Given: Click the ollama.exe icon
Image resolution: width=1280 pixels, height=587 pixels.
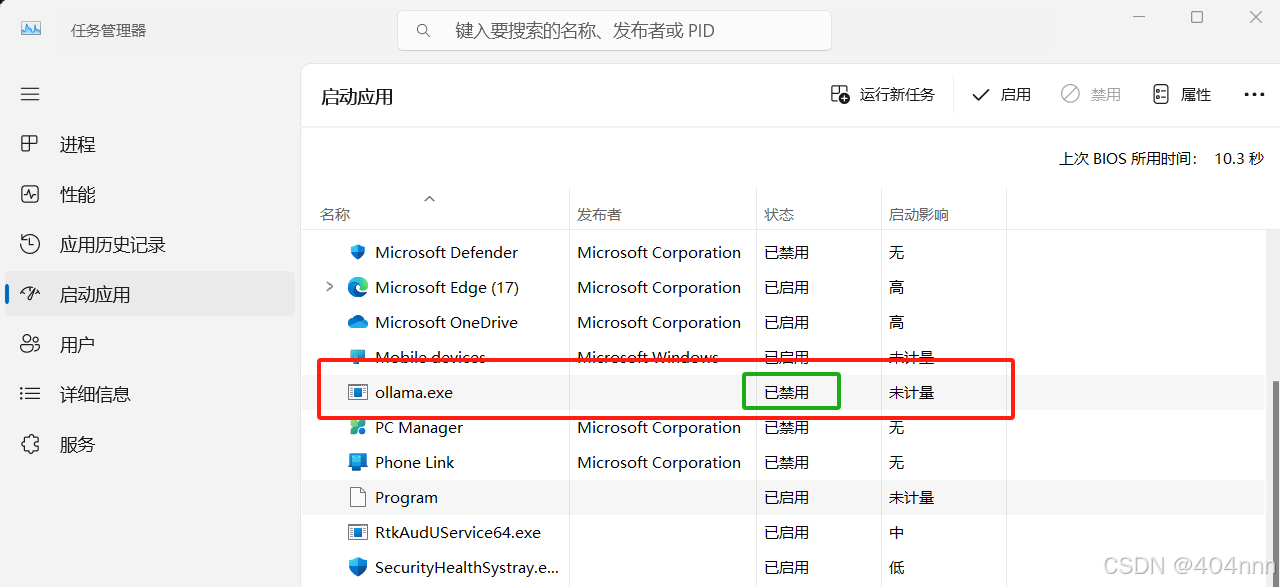Looking at the screenshot, I should [357, 392].
